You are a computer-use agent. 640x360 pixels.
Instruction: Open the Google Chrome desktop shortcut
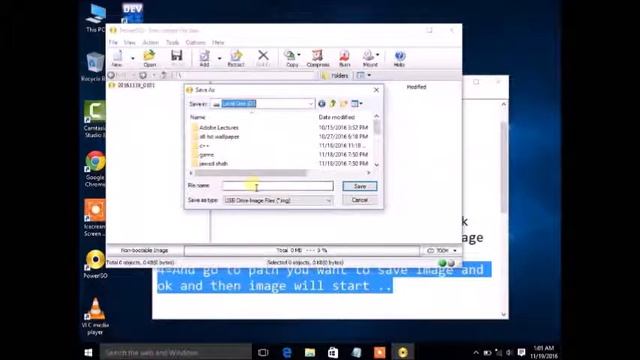point(95,169)
